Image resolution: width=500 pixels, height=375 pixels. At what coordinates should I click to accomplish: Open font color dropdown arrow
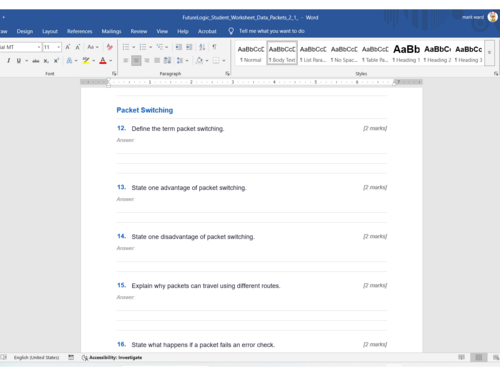coord(111,61)
